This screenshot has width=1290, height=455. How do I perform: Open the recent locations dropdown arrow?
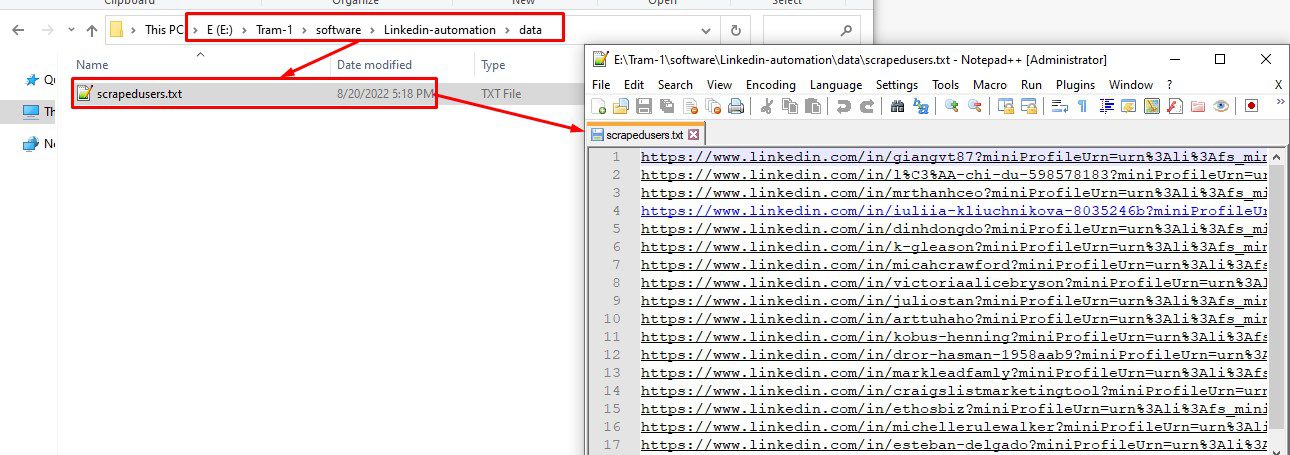69,30
